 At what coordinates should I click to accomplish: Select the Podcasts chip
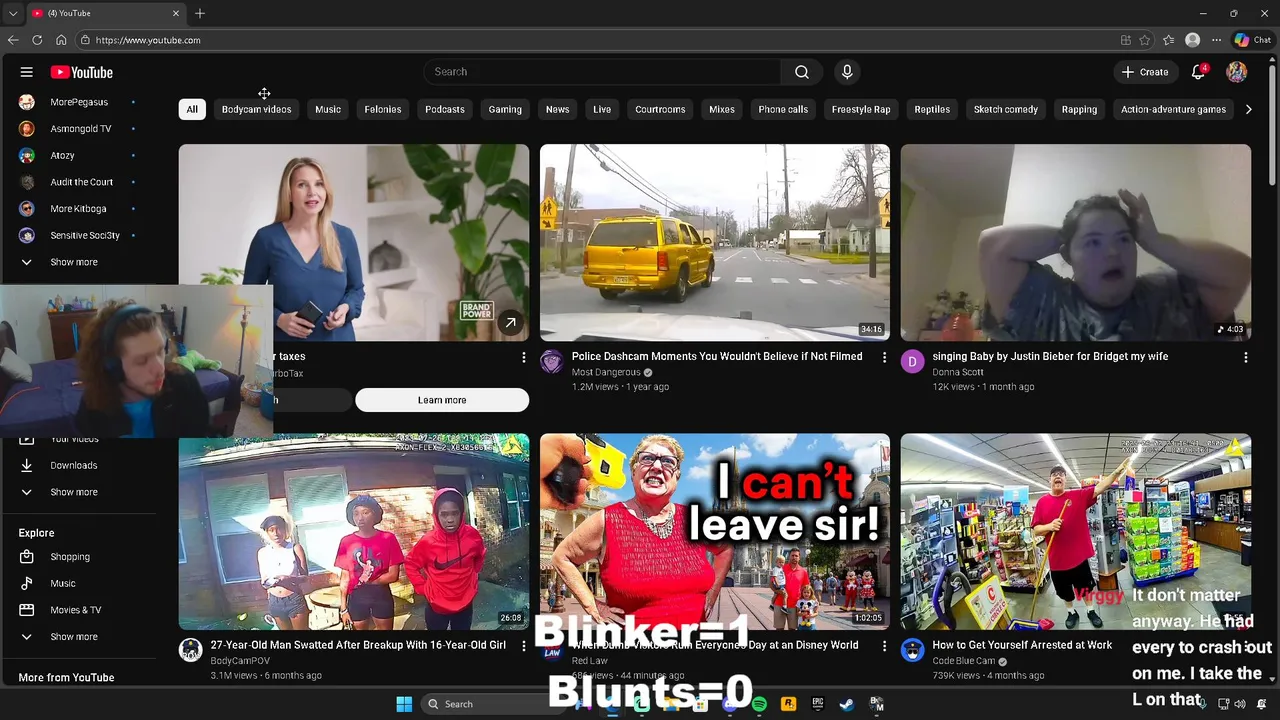point(445,109)
